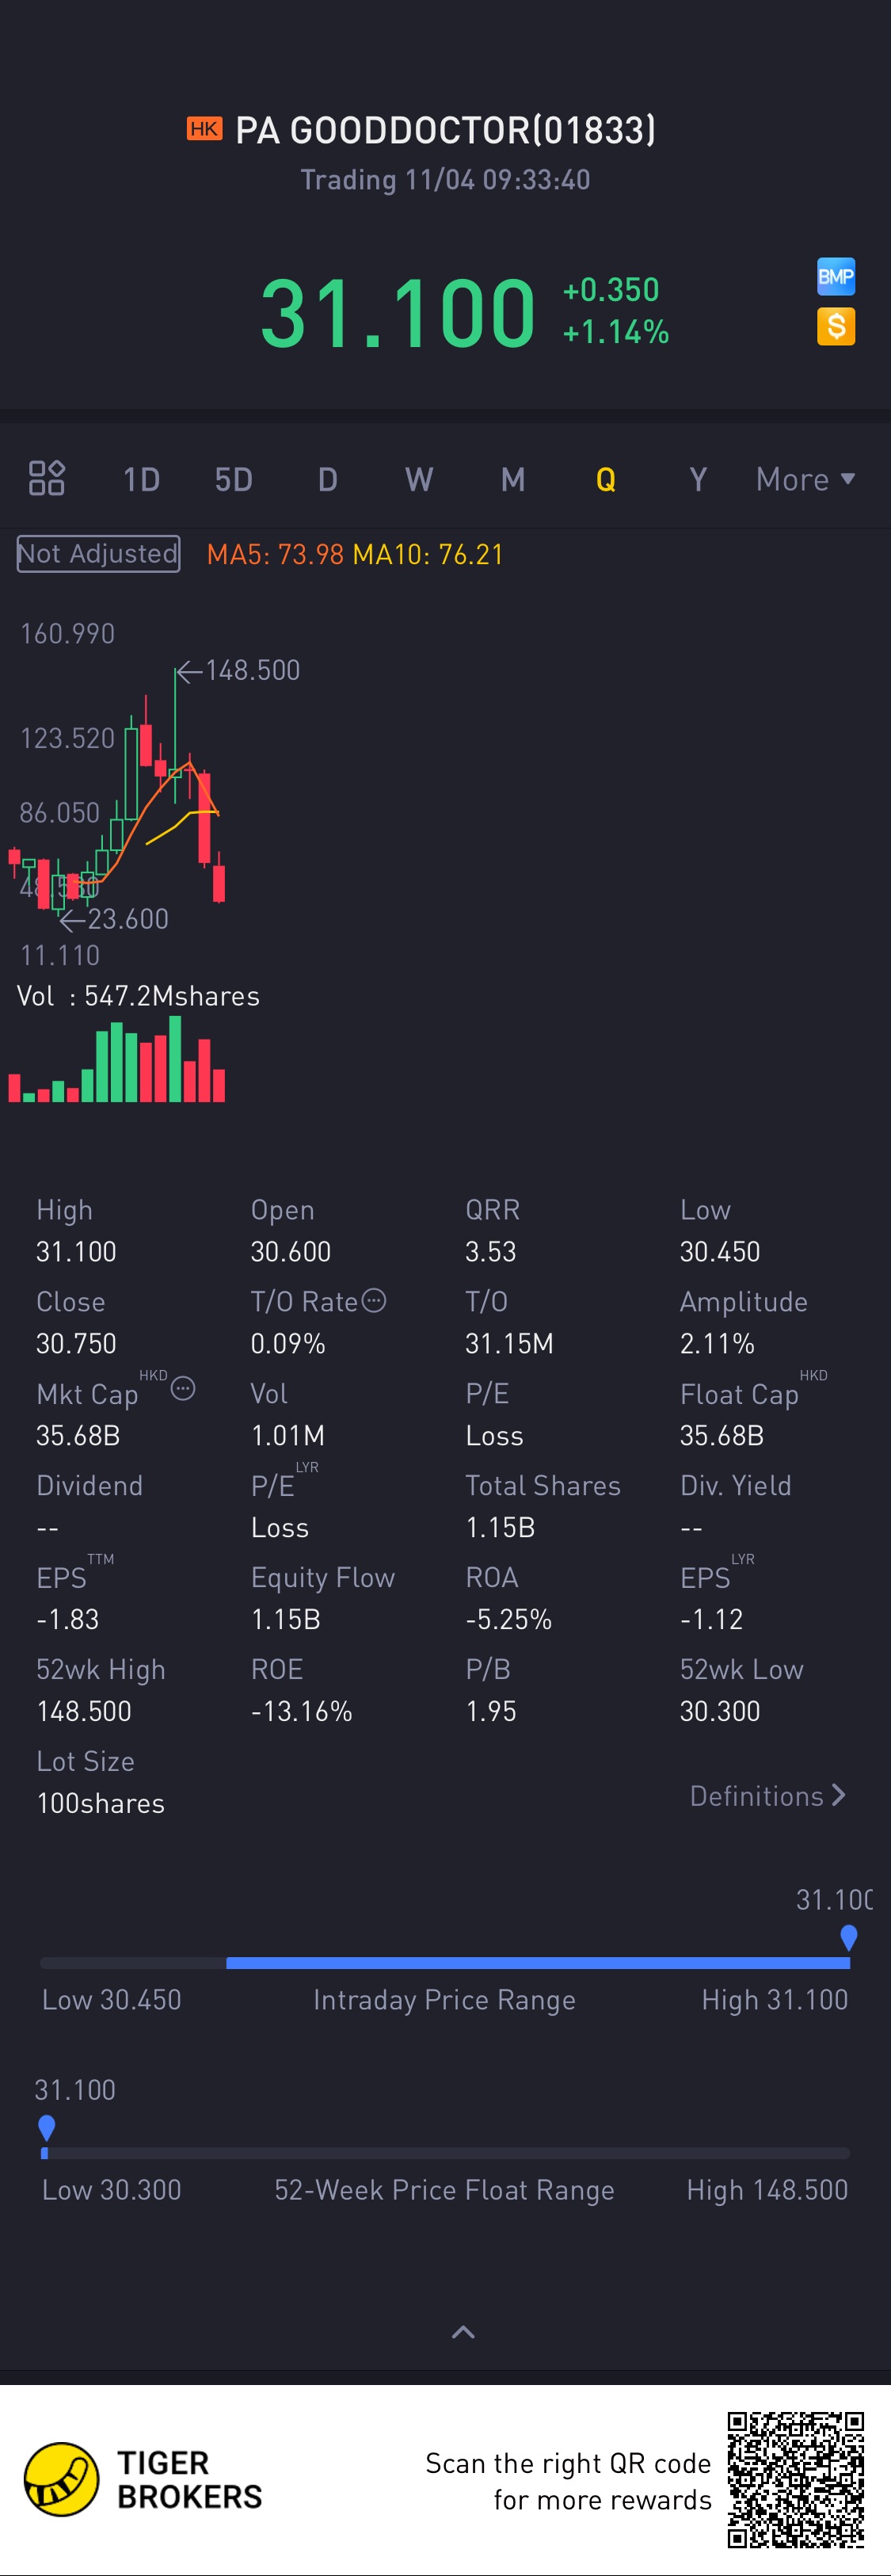Tap the Float Cap label
This screenshot has height=2576, width=891.
pos(739,1394)
